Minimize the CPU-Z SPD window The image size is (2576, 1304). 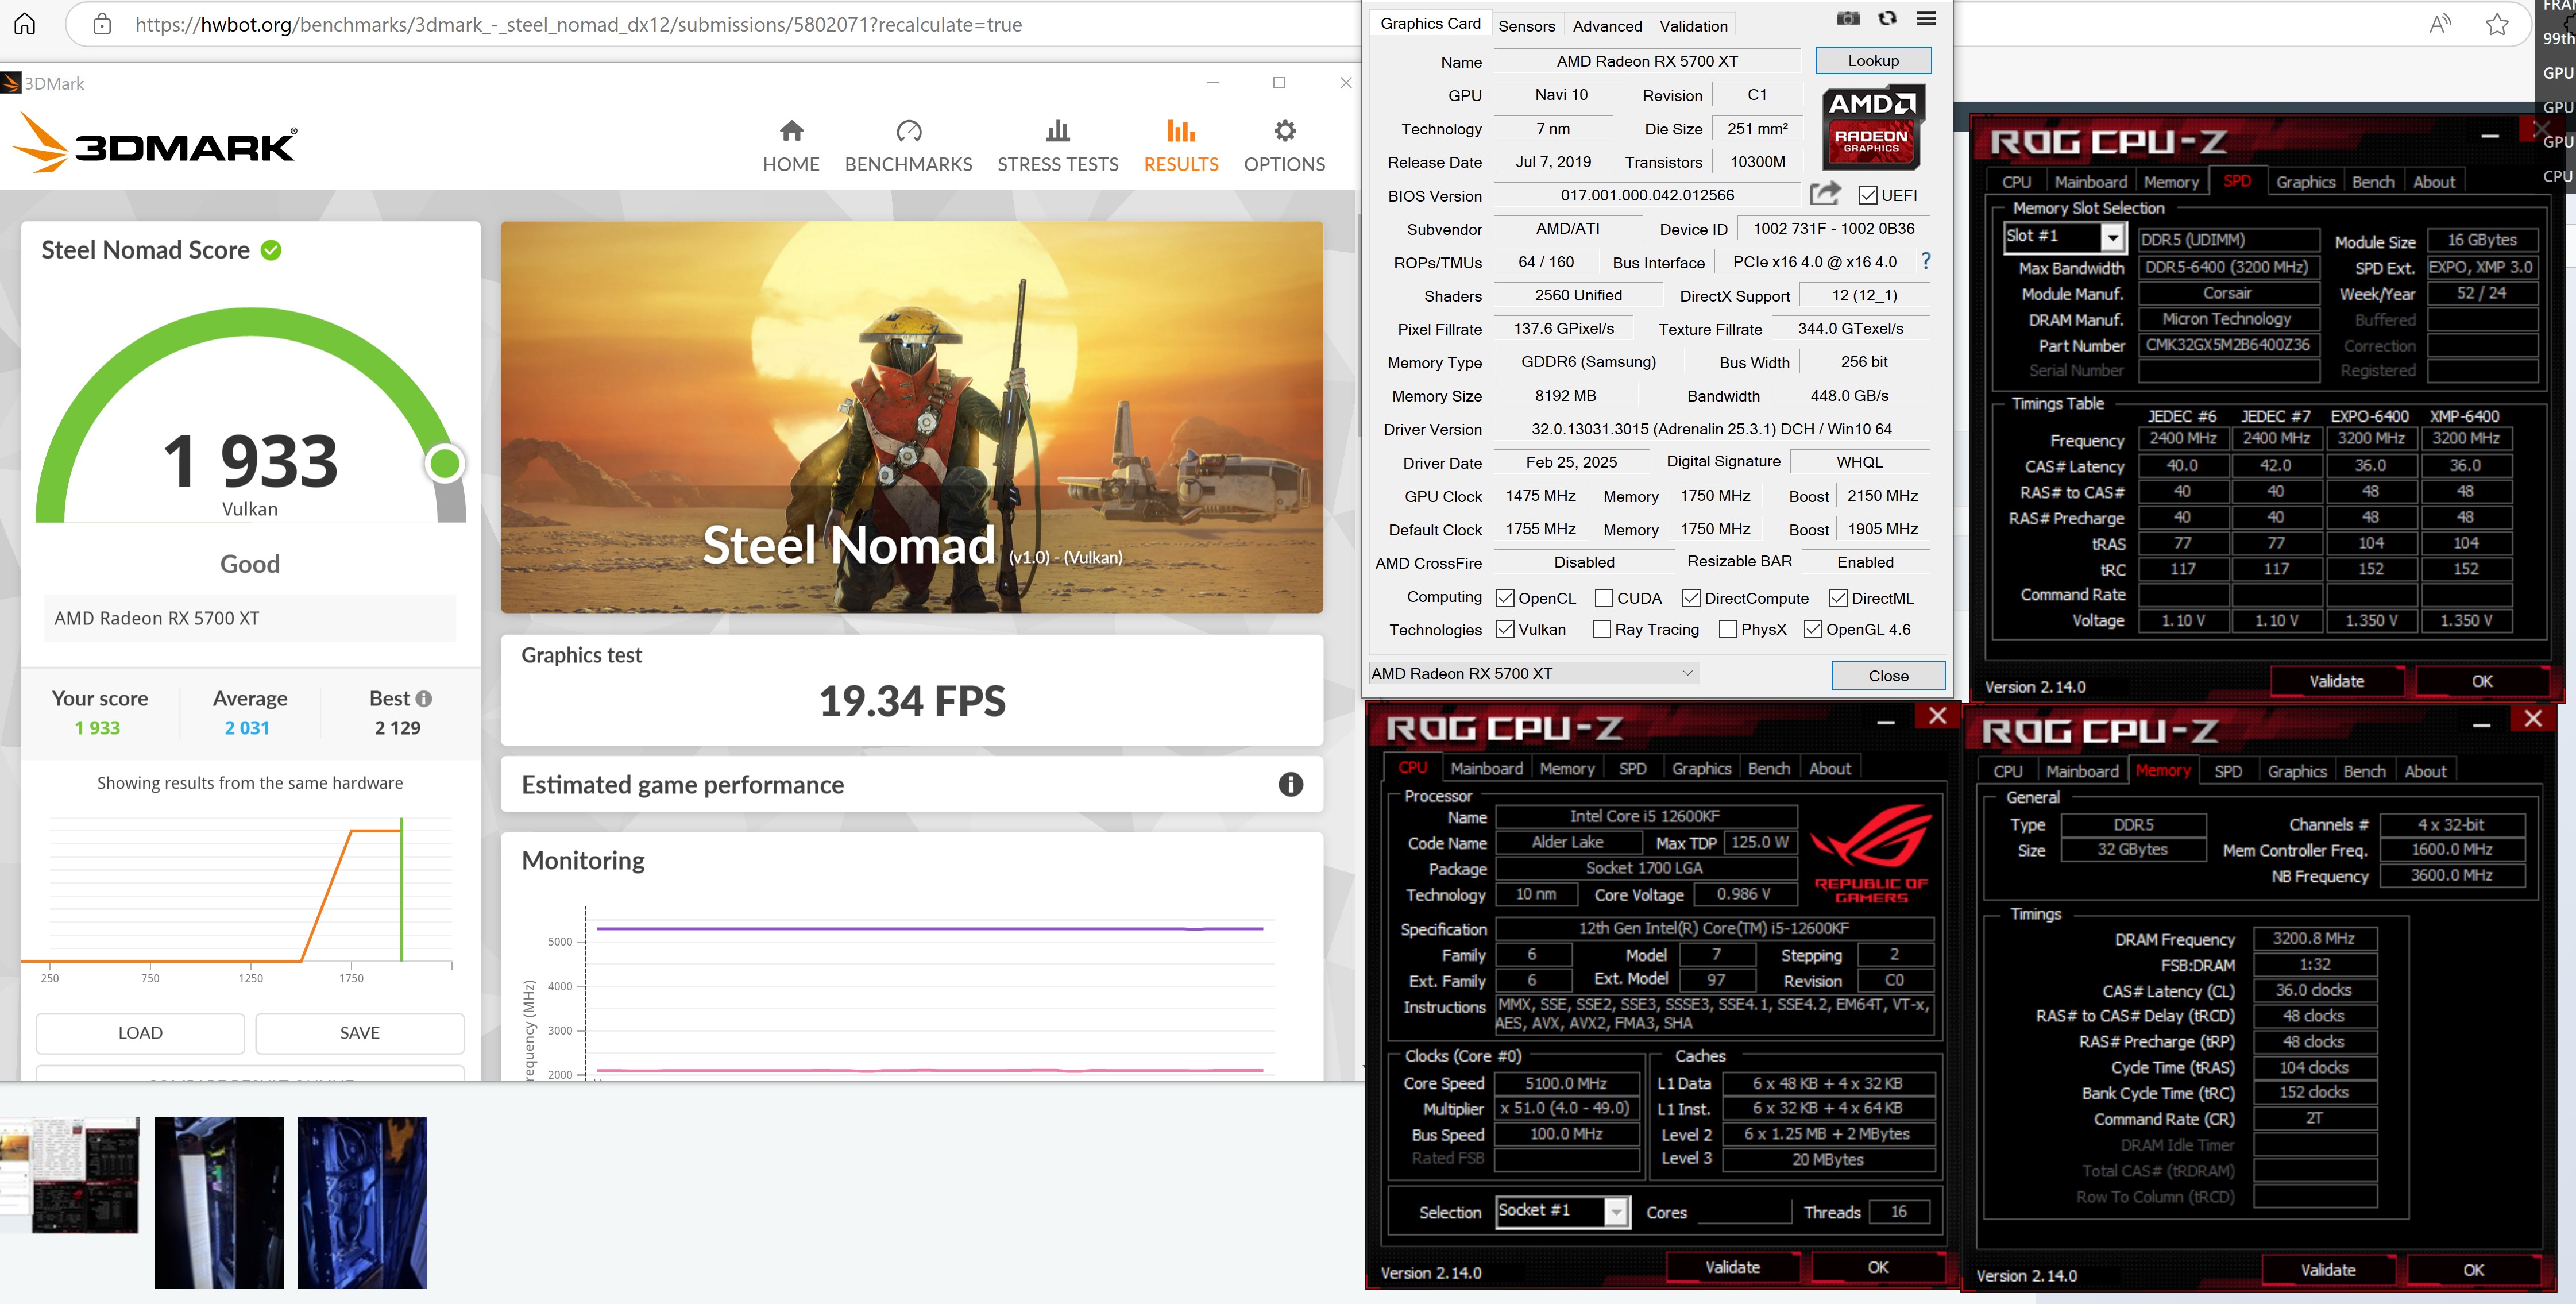click(x=2490, y=136)
